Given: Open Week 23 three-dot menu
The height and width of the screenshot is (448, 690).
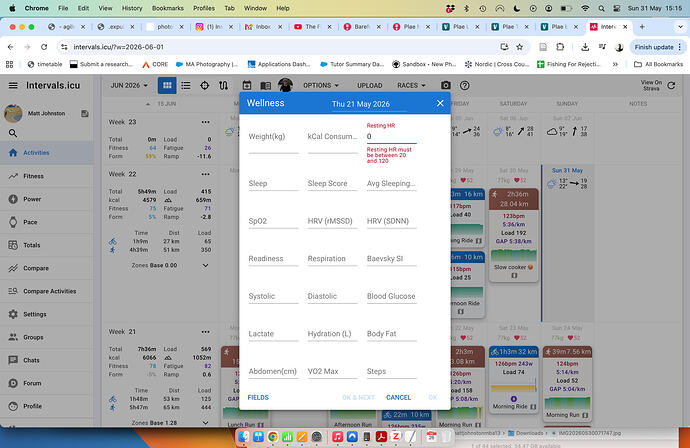Looking at the screenshot, I should pos(206,122).
